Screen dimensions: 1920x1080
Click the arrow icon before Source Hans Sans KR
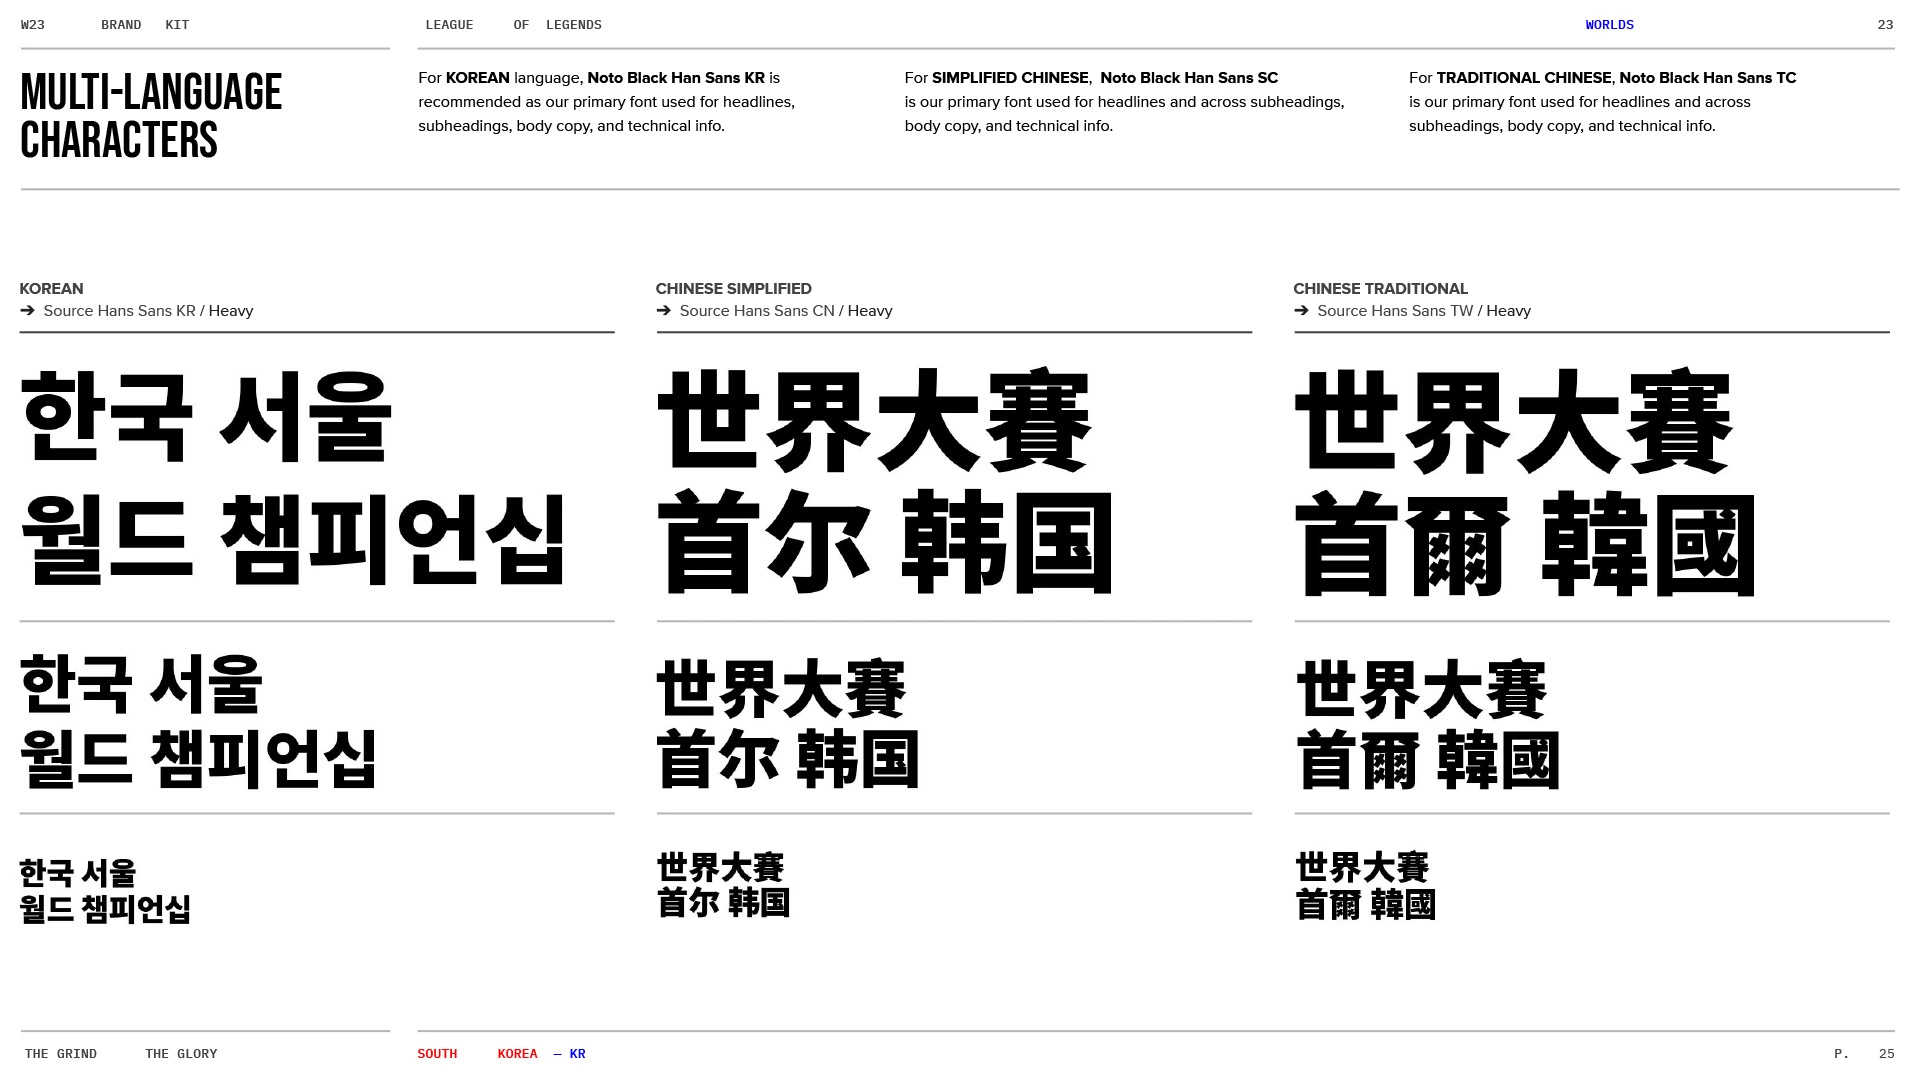[27, 311]
